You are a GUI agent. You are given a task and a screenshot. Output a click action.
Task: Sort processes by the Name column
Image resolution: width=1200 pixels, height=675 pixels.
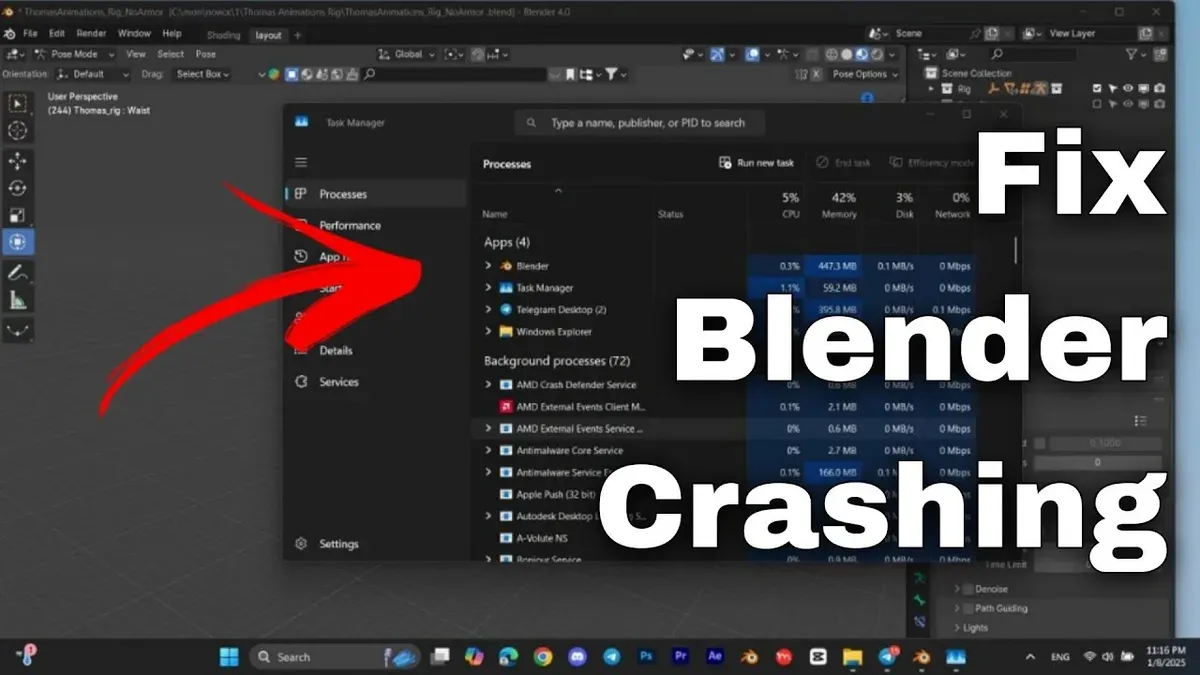click(495, 214)
